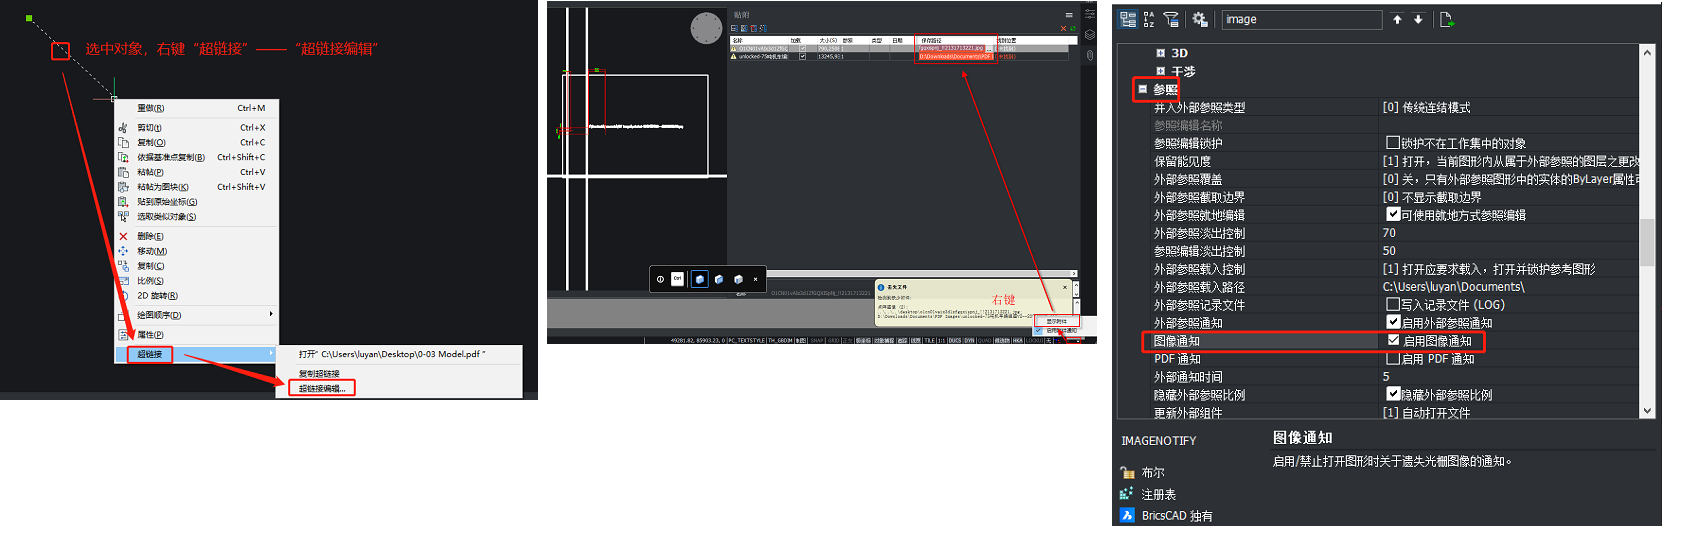Click 复制超链接 in the hyperlink submenu
This screenshot has width=1689, height=535.
point(319,373)
